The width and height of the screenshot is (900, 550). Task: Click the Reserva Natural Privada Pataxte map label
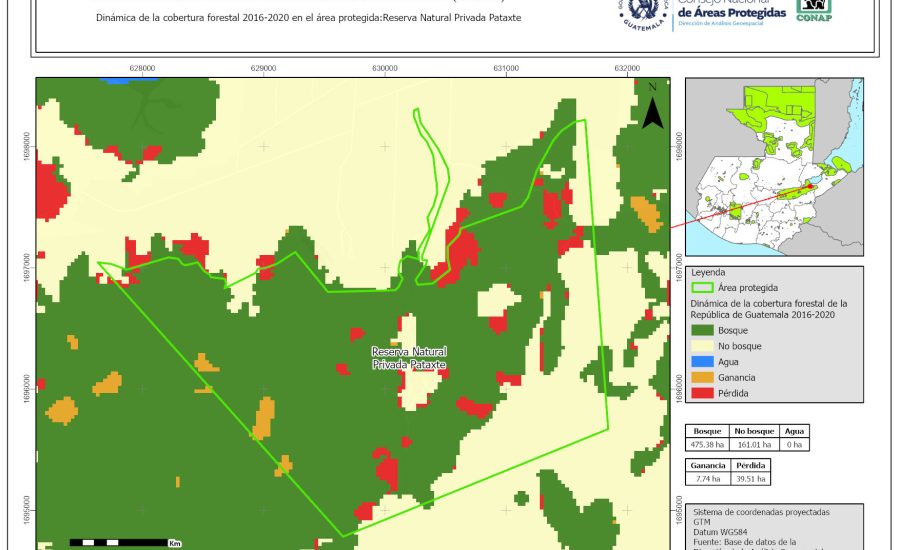(x=408, y=359)
